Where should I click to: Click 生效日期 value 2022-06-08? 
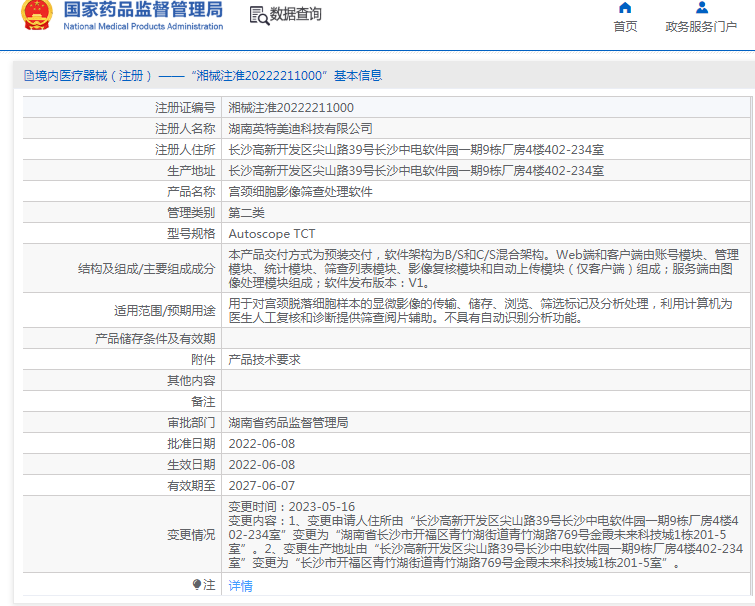pyautogui.click(x=261, y=465)
